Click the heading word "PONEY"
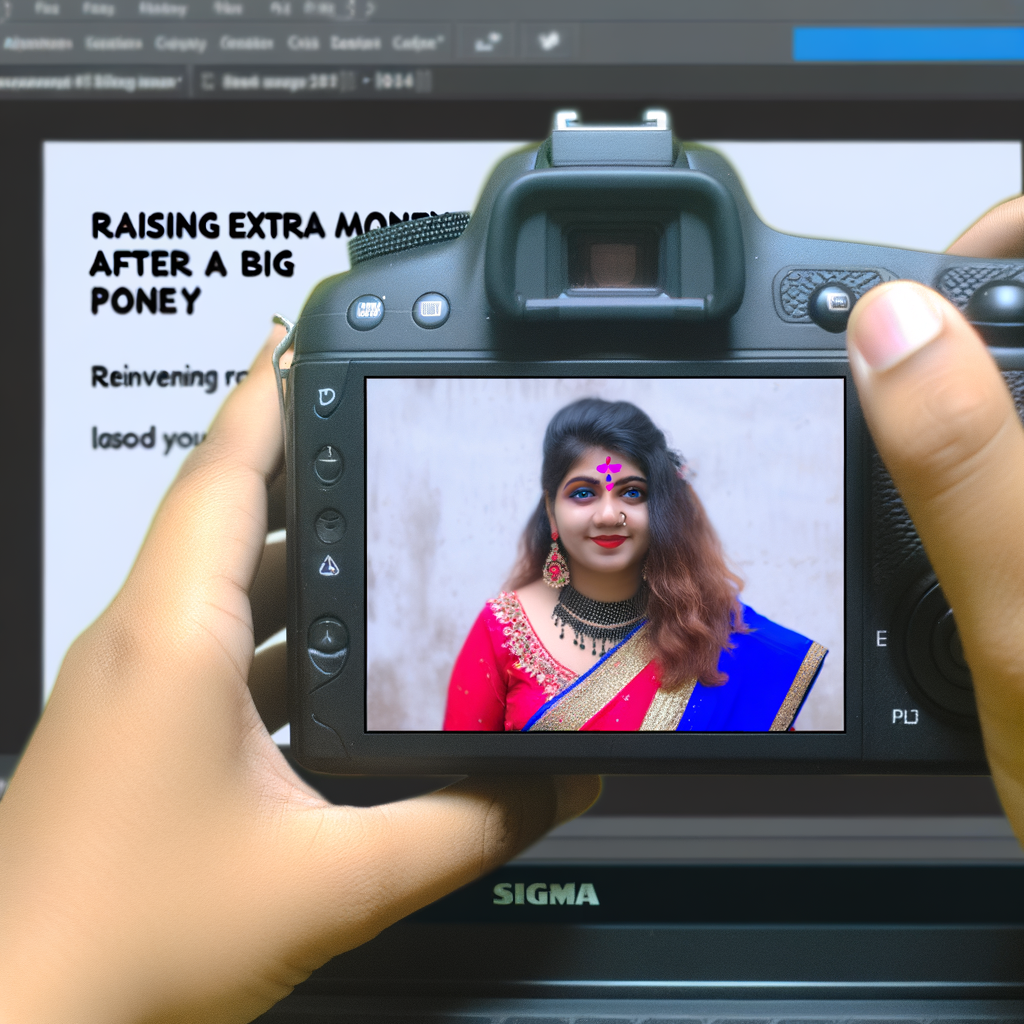This screenshot has width=1024, height=1024. 145,301
